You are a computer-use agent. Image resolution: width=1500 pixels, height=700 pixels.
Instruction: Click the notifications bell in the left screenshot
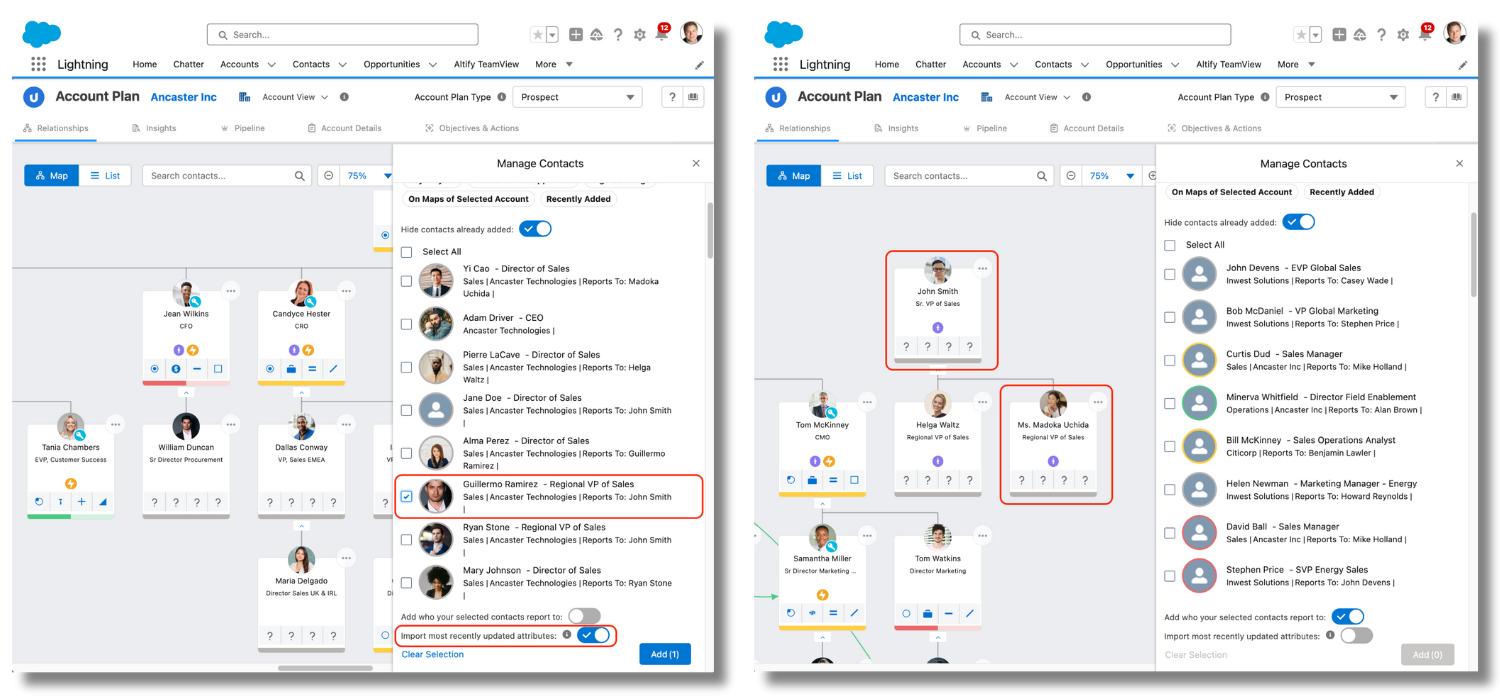[x=661, y=34]
